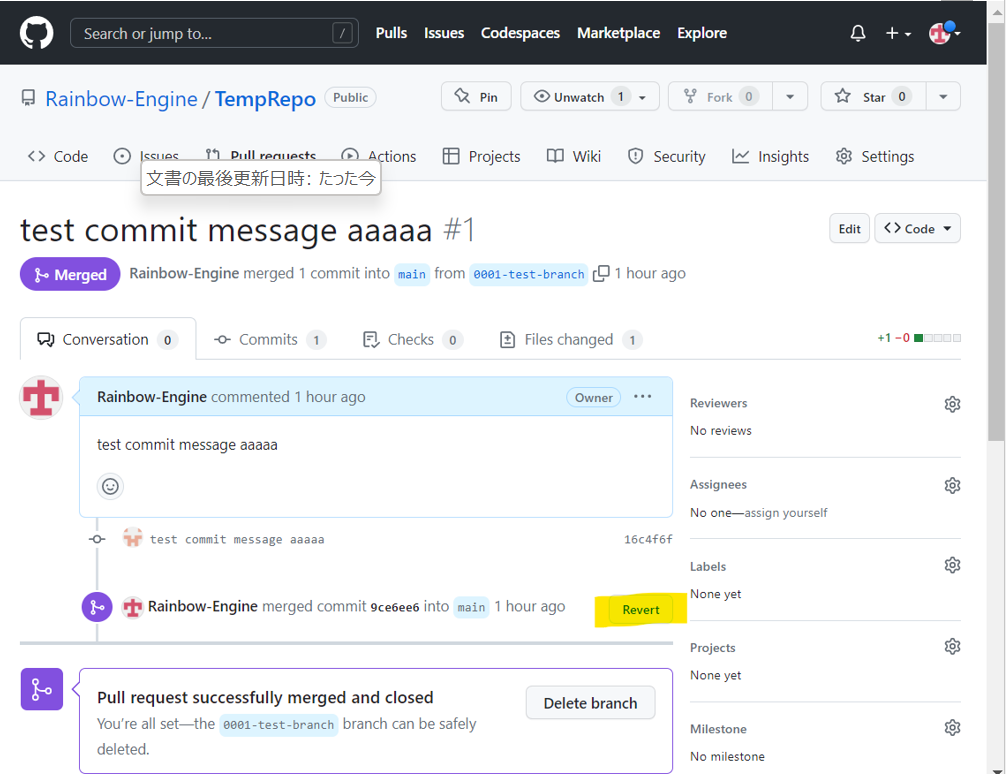Image resolution: width=1006 pixels, height=774 pixels.
Task: View the Files changed tab
Action: point(570,340)
